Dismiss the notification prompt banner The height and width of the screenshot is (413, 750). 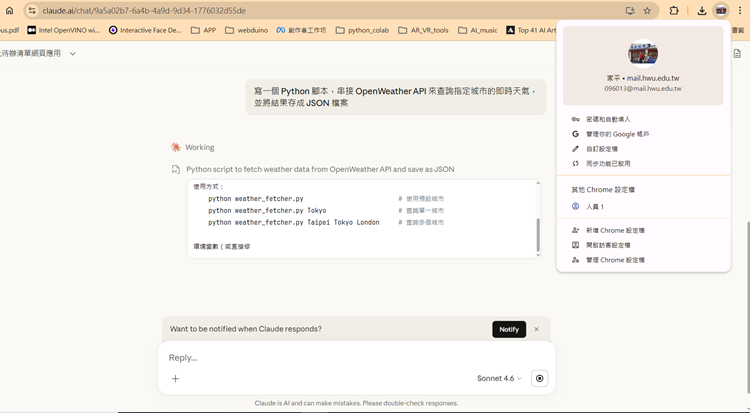[536, 329]
